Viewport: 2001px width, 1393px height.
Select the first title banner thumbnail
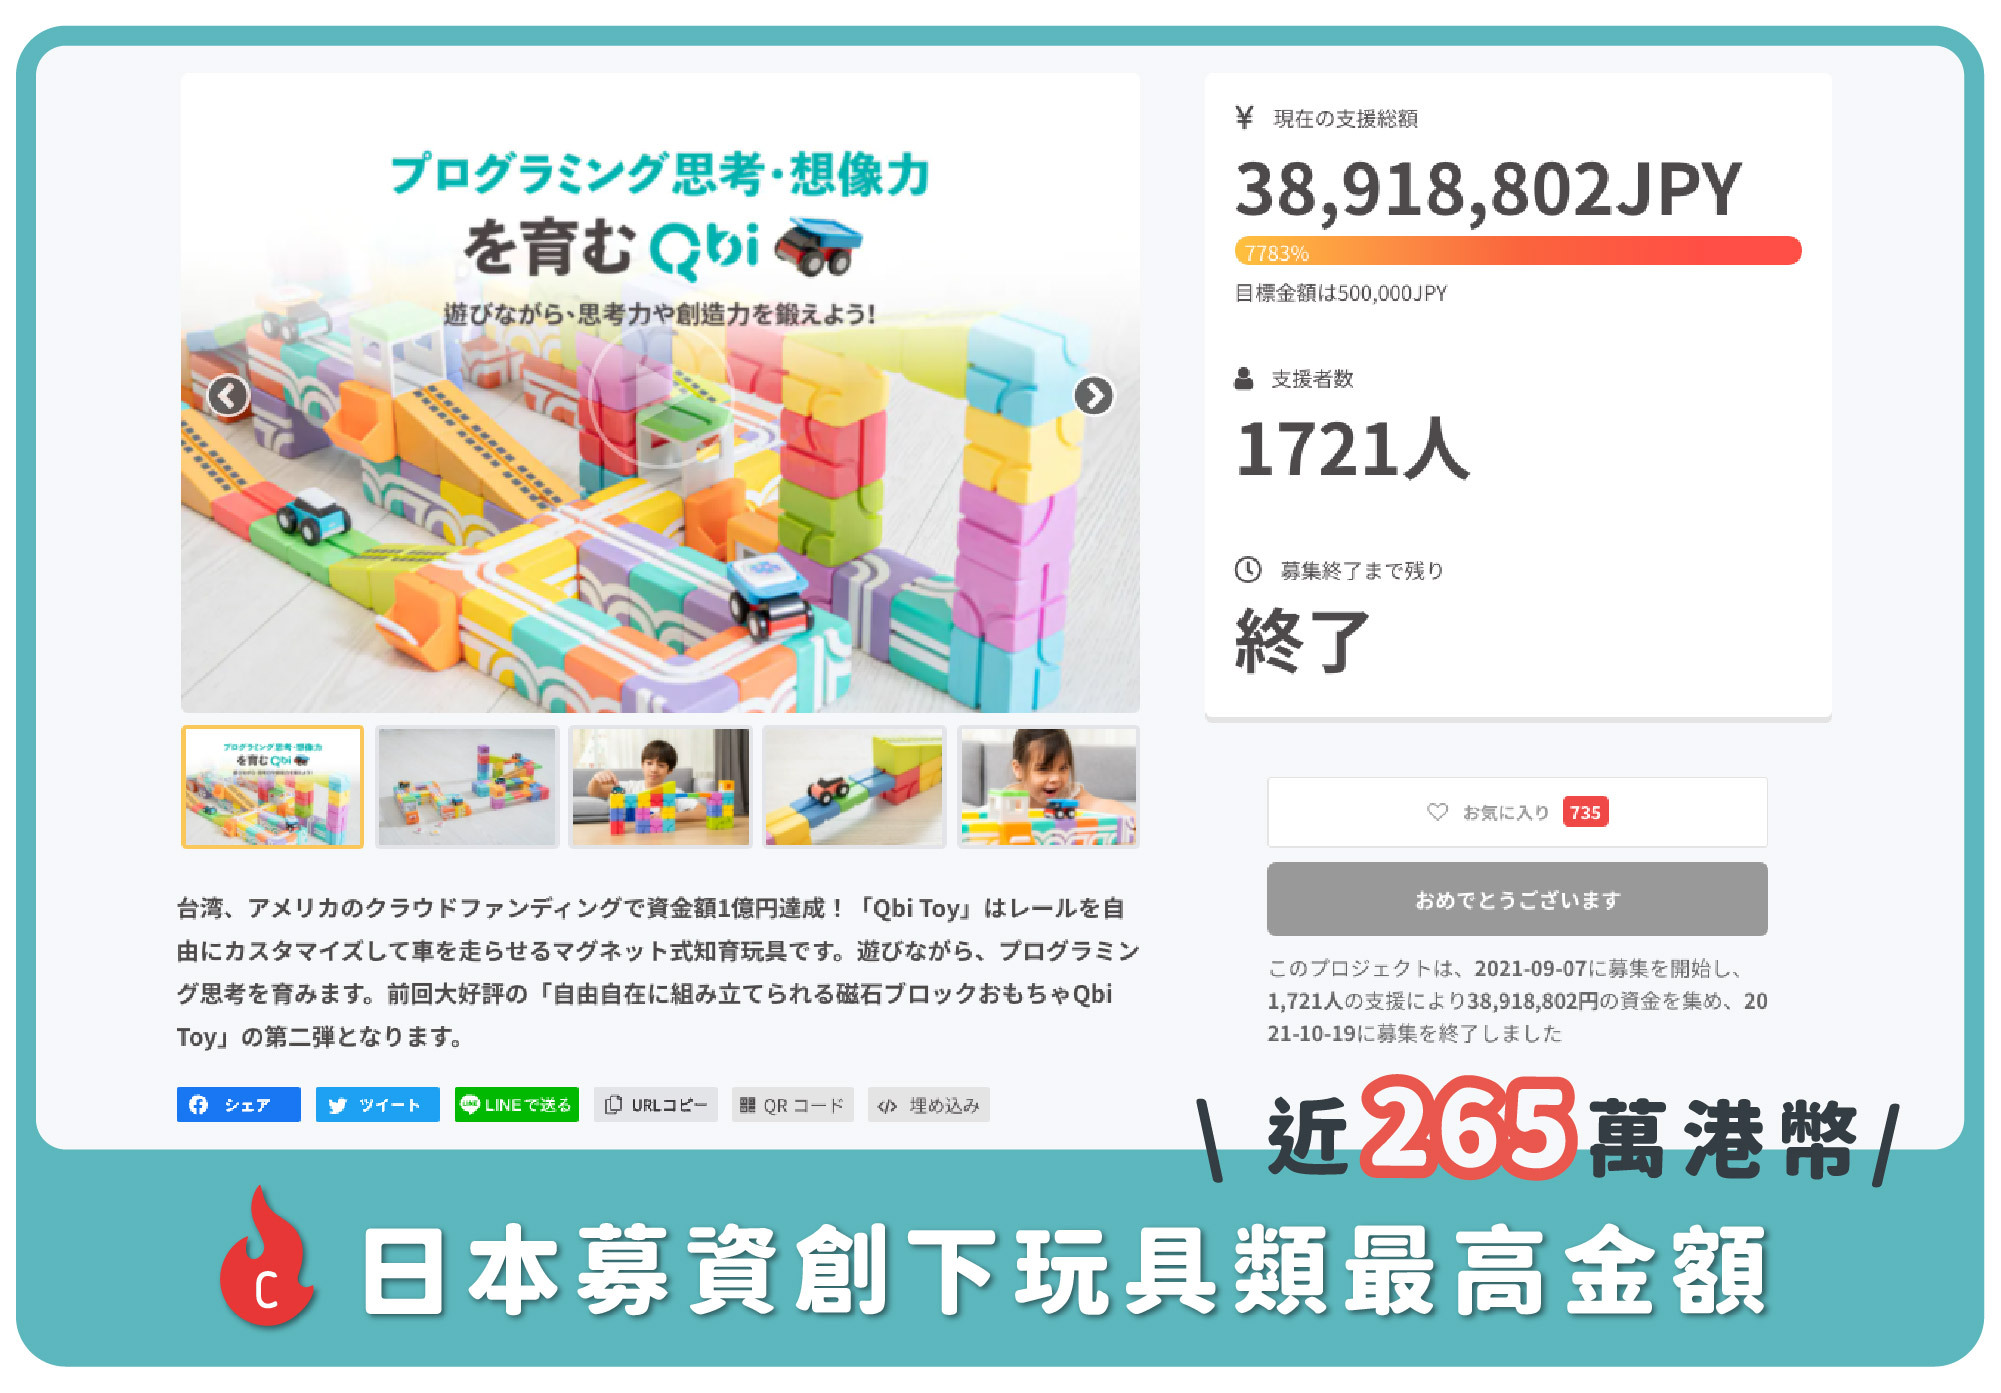coord(272,787)
